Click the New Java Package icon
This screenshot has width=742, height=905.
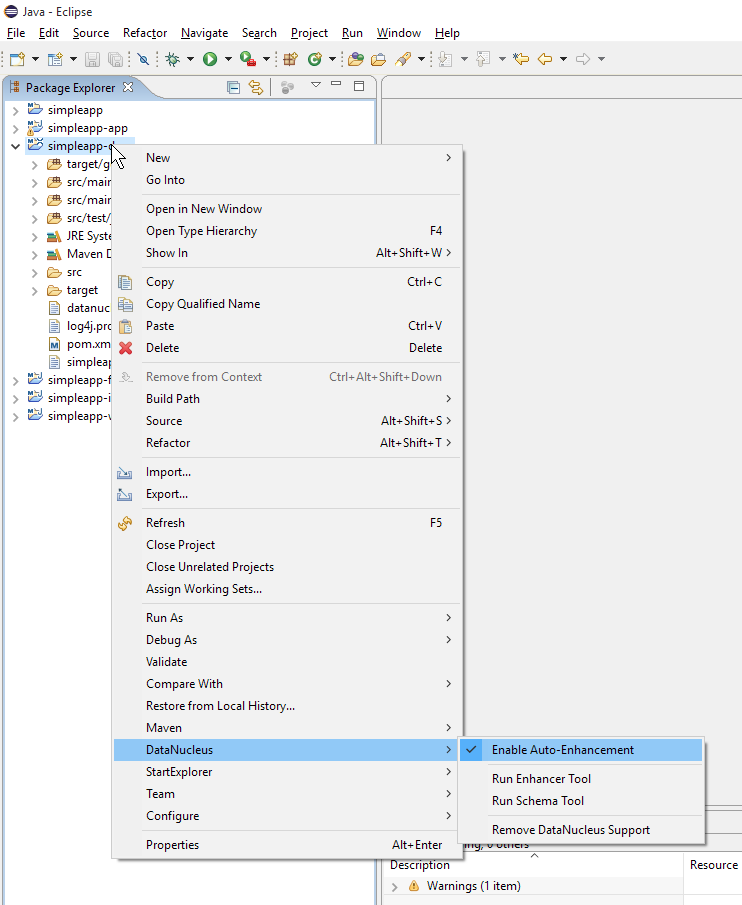point(290,59)
